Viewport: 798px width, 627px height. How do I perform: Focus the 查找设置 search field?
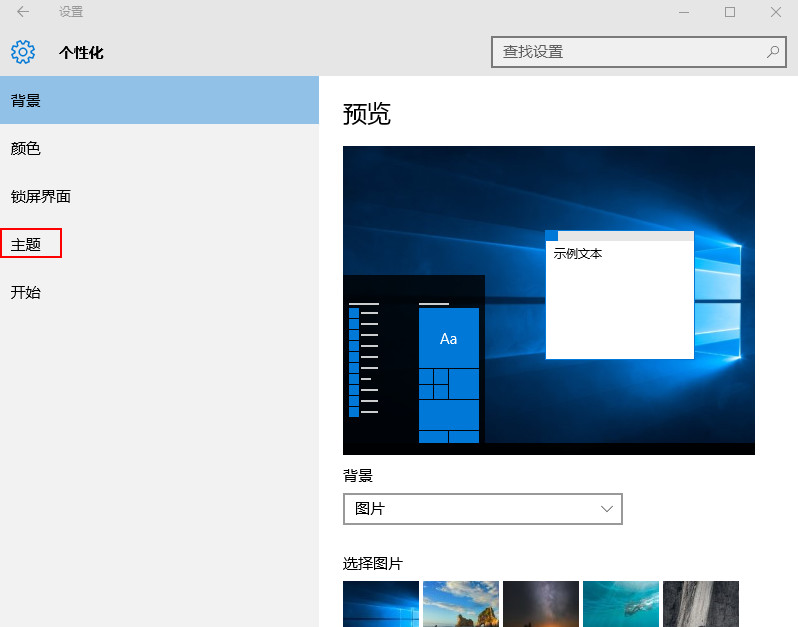pos(630,52)
